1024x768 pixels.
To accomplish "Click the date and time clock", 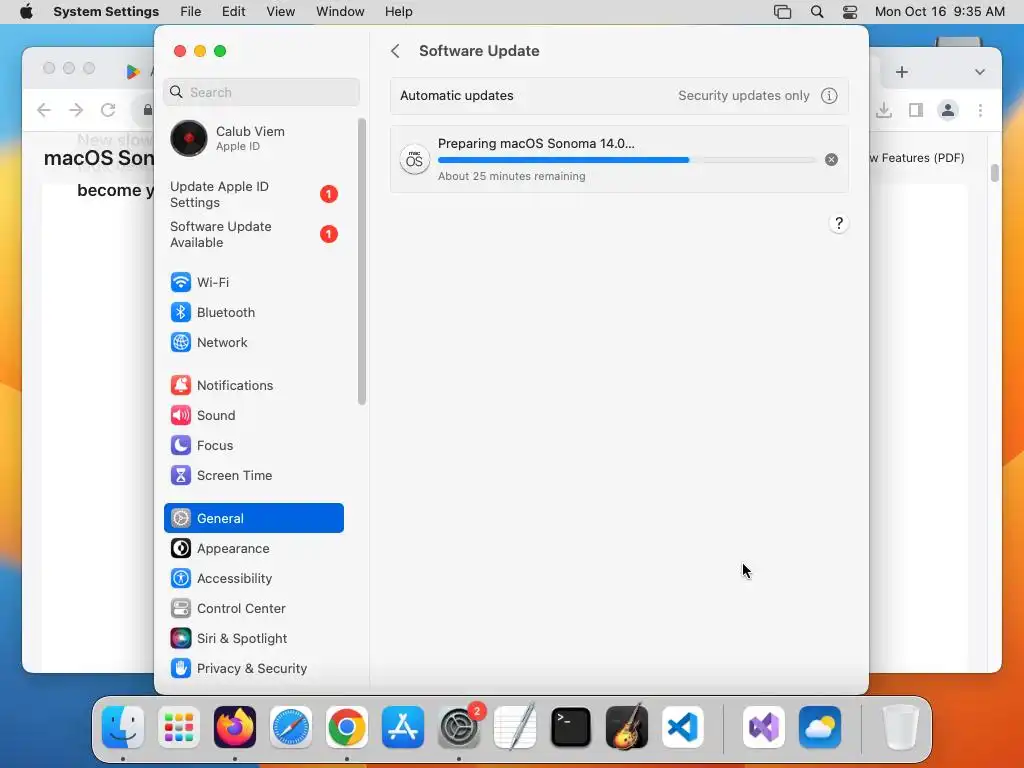I will [939, 12].
